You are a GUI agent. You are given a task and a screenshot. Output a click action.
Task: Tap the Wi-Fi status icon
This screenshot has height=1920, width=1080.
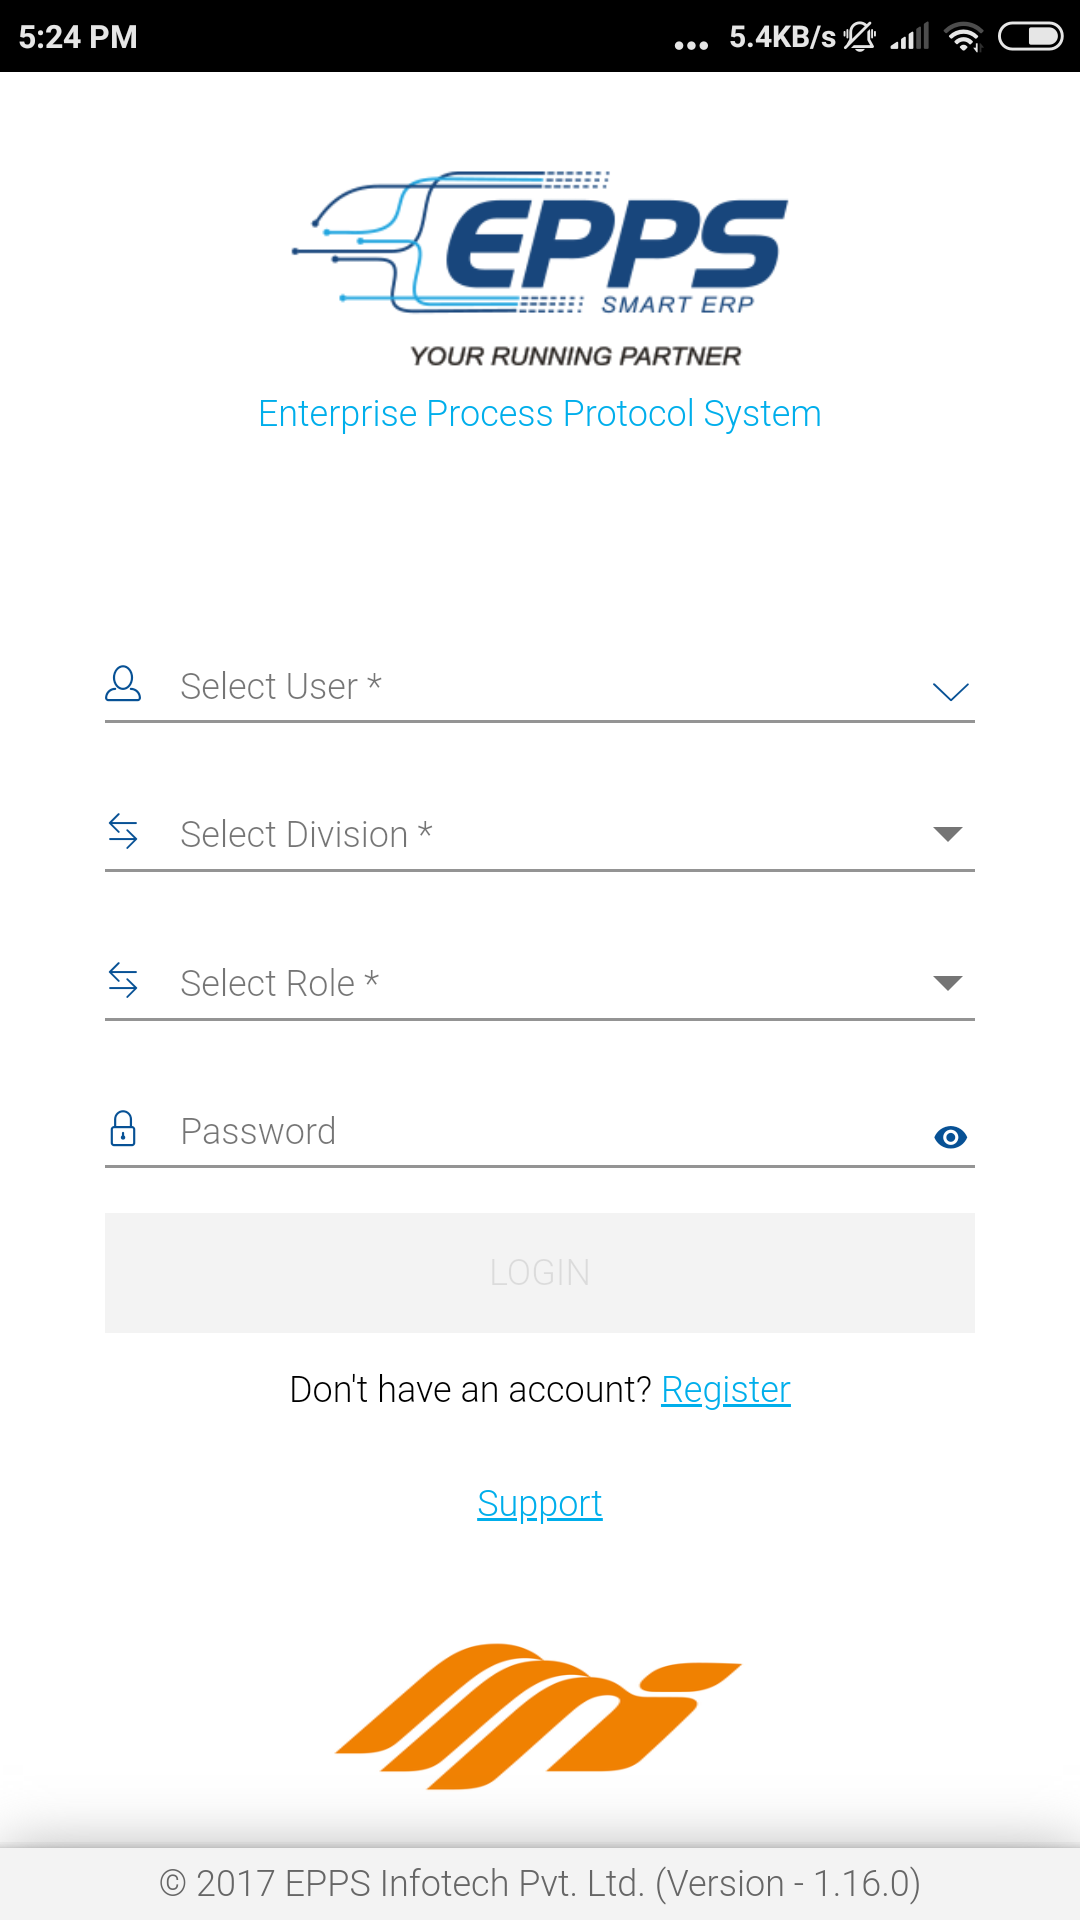point(964,38)
